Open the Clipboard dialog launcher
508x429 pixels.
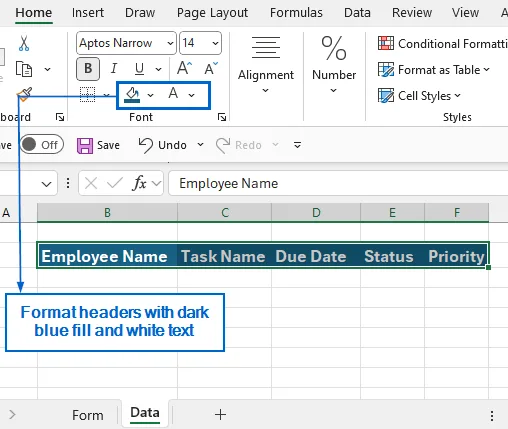pos(60,117)
